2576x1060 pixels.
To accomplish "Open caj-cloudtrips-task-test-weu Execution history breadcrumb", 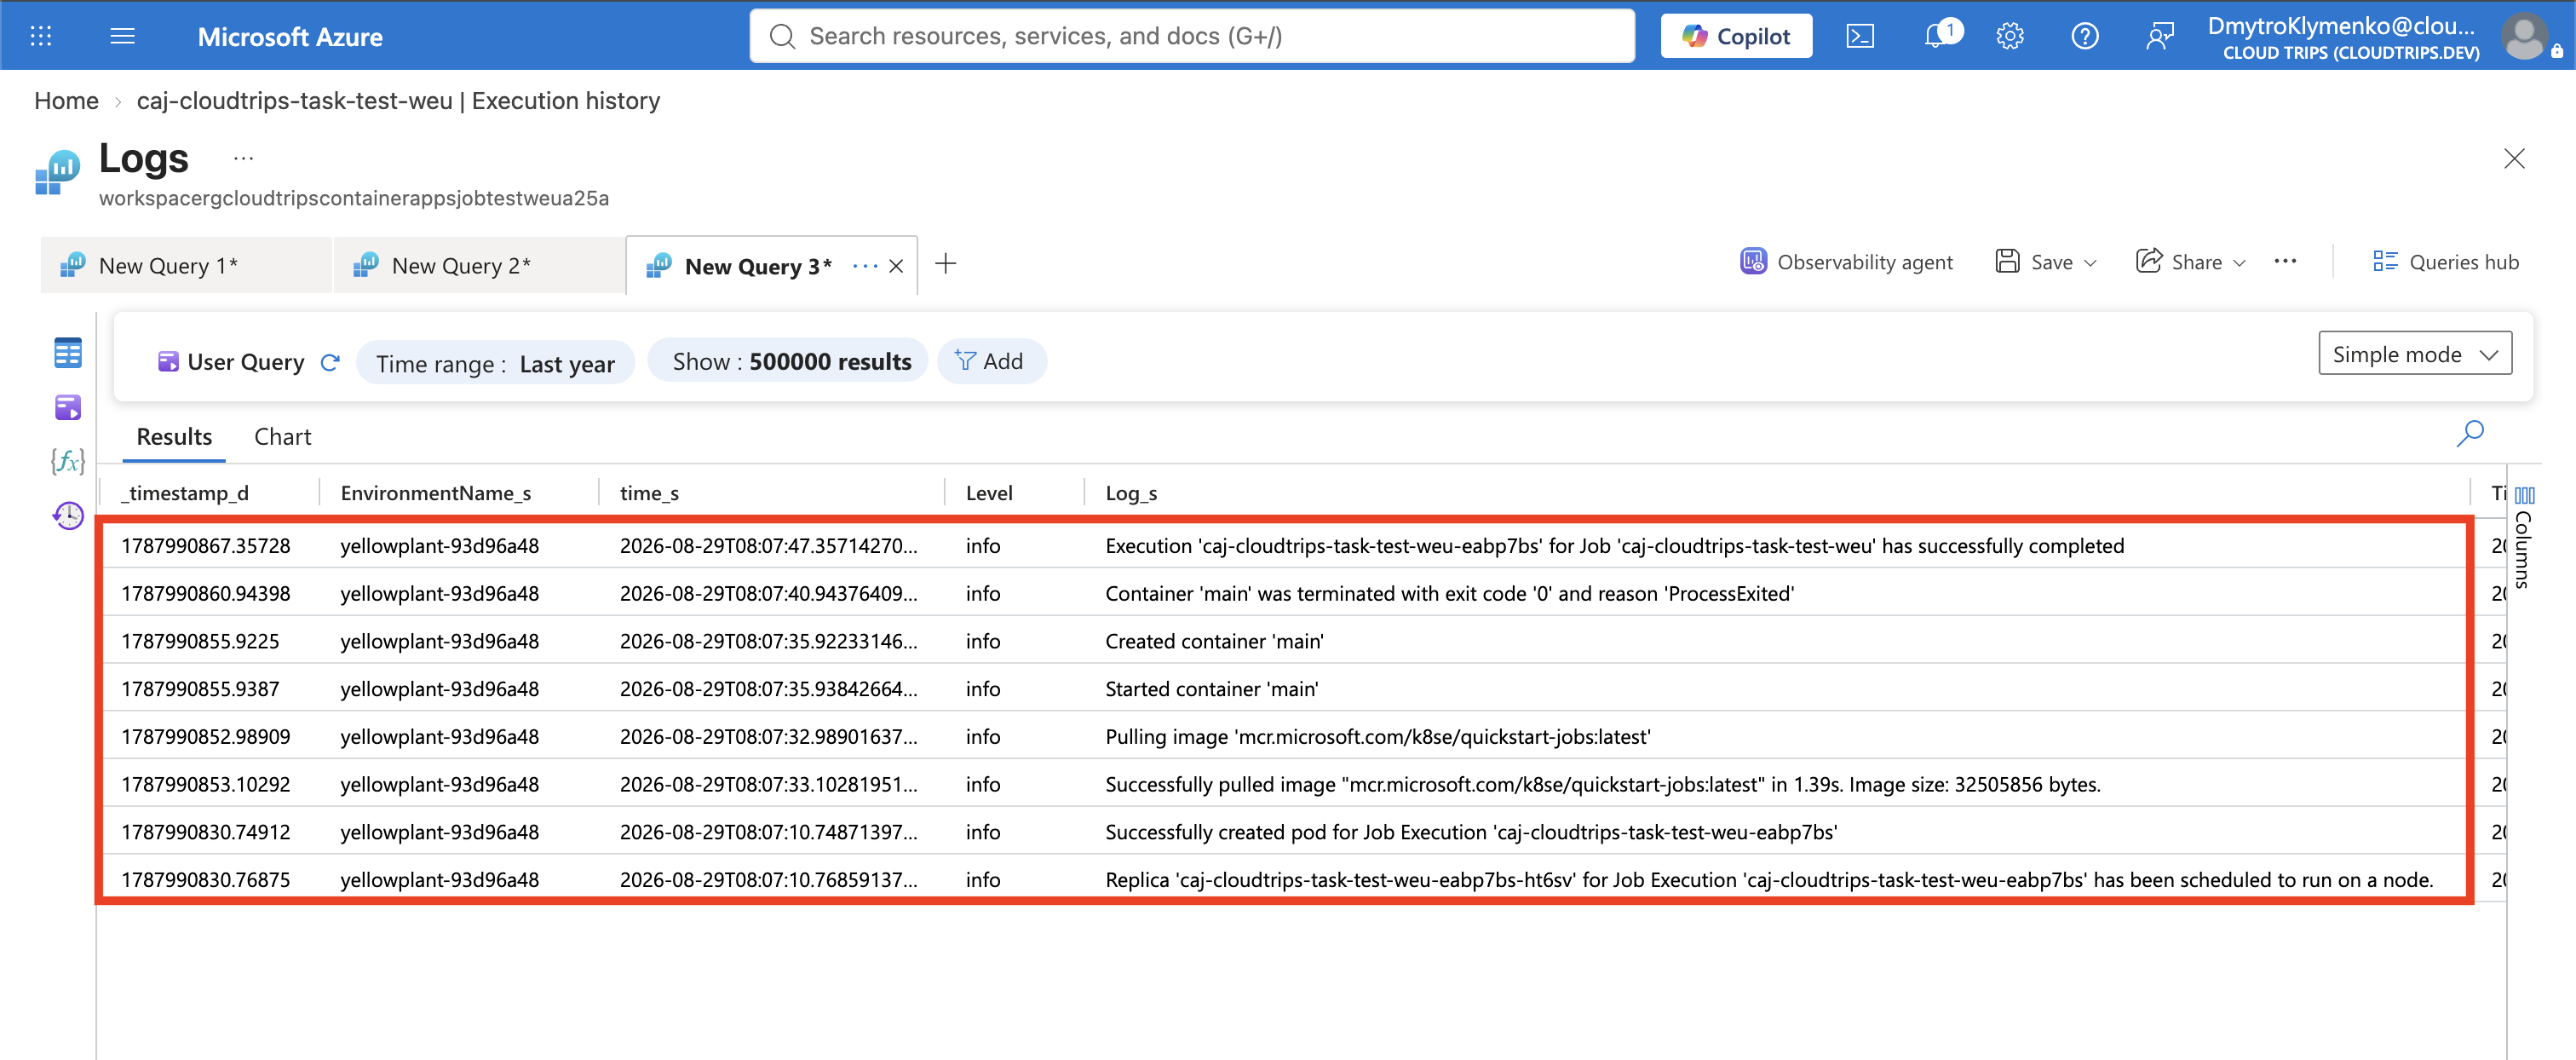I will pos(398,101).
